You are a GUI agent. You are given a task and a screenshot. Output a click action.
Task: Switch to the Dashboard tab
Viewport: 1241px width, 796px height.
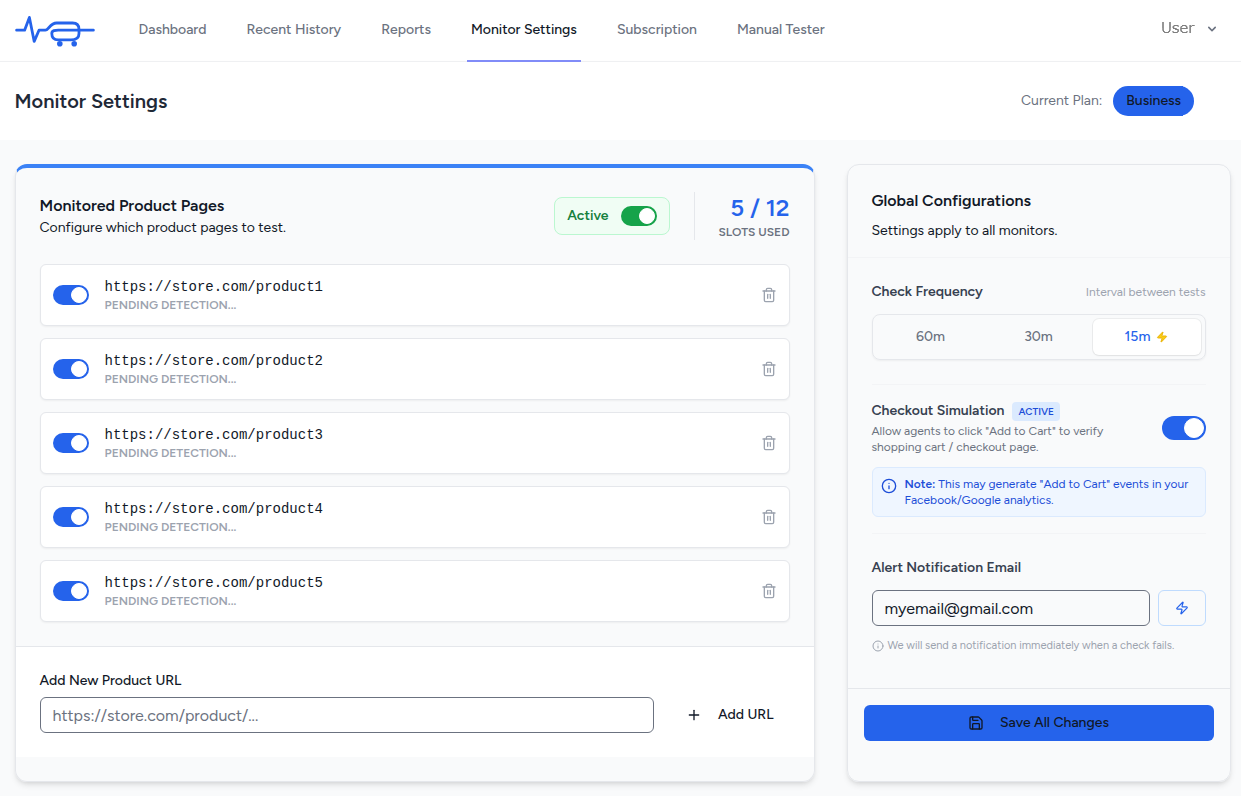point(172,29)
